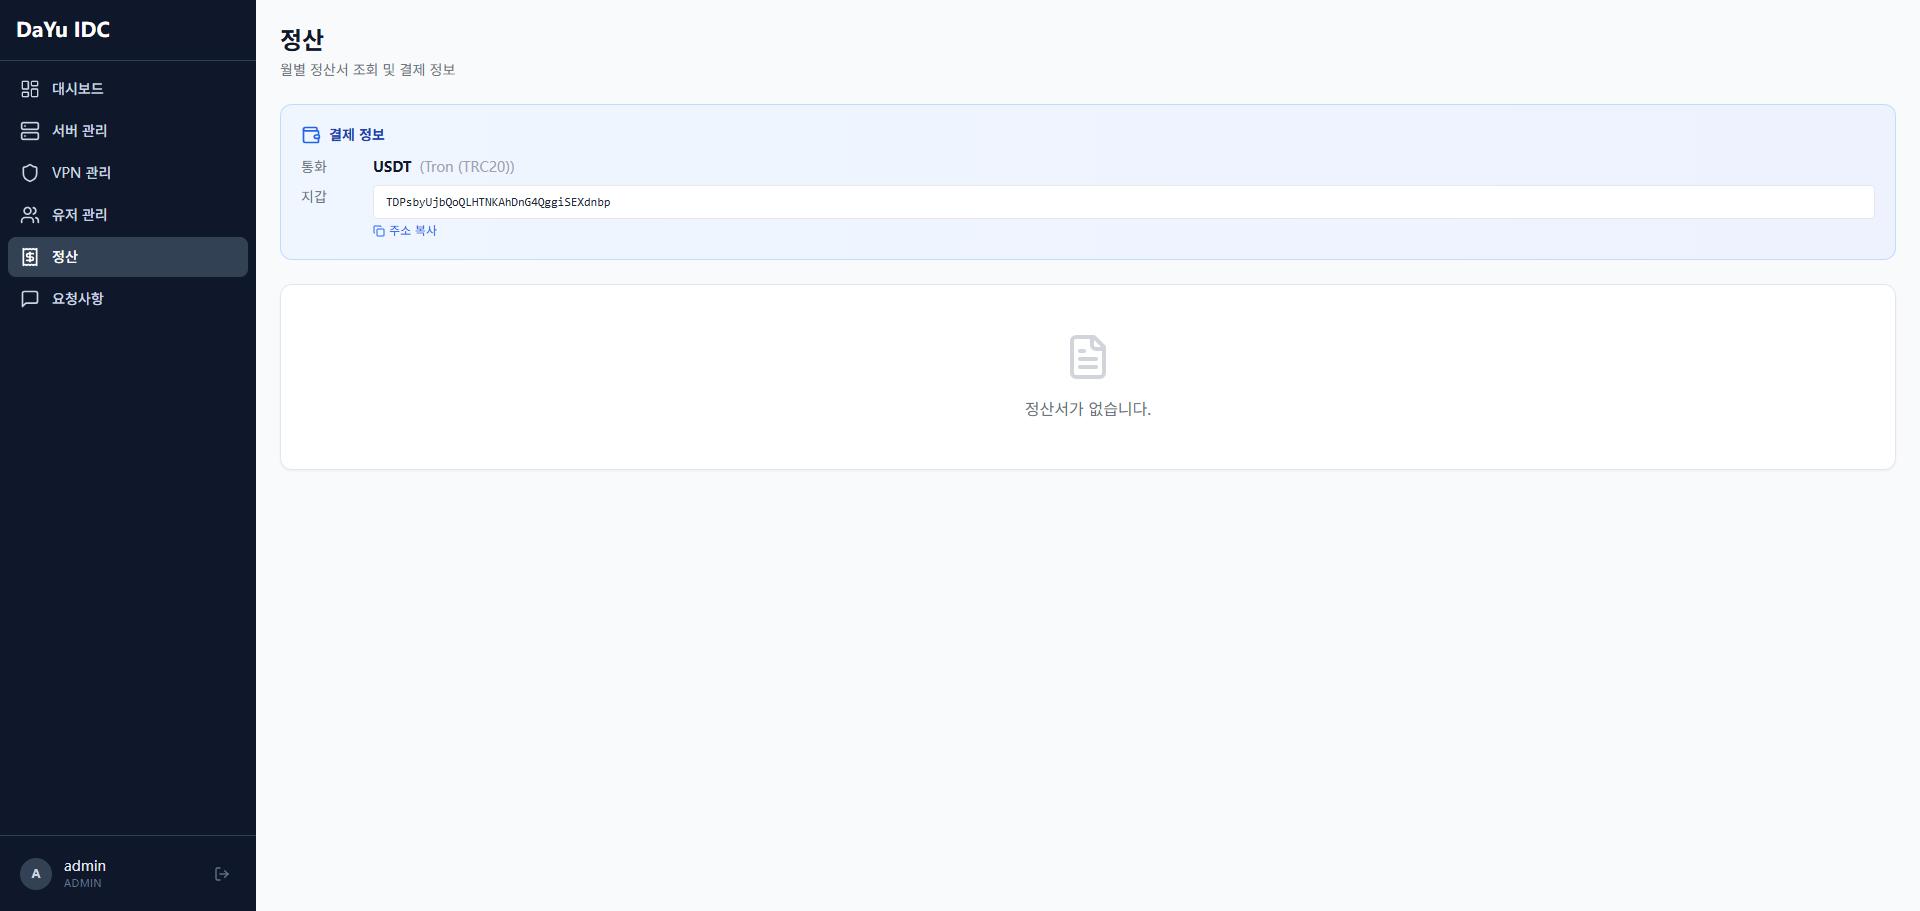Open the 요청사항 text label
The height and width of the screenshot is (911, 1920).
pyautogui.click(x=78, y=299)
